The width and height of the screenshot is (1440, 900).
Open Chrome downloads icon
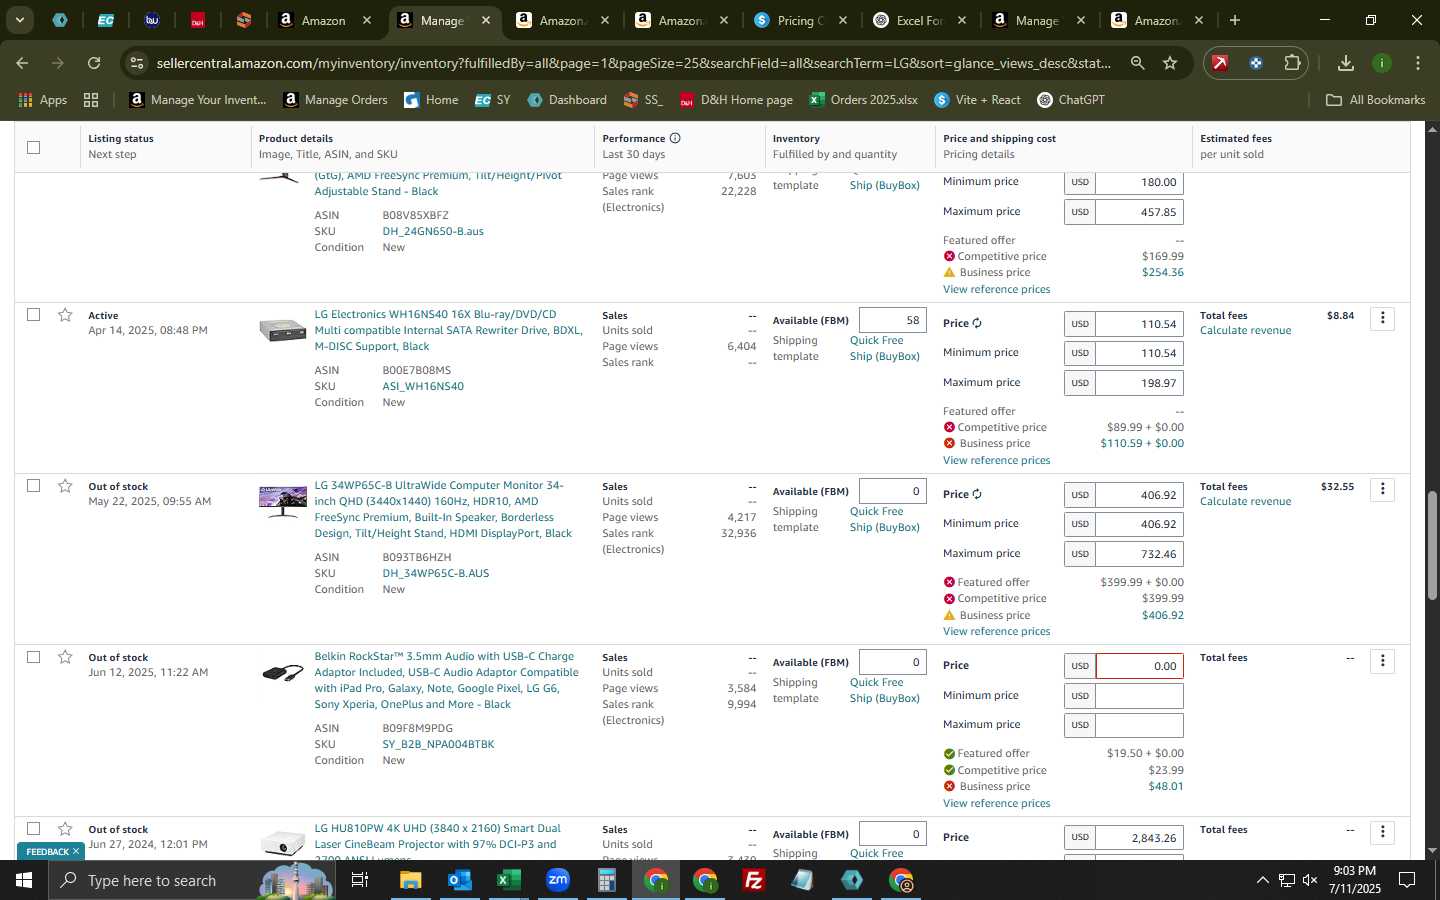coord(1346,63)
